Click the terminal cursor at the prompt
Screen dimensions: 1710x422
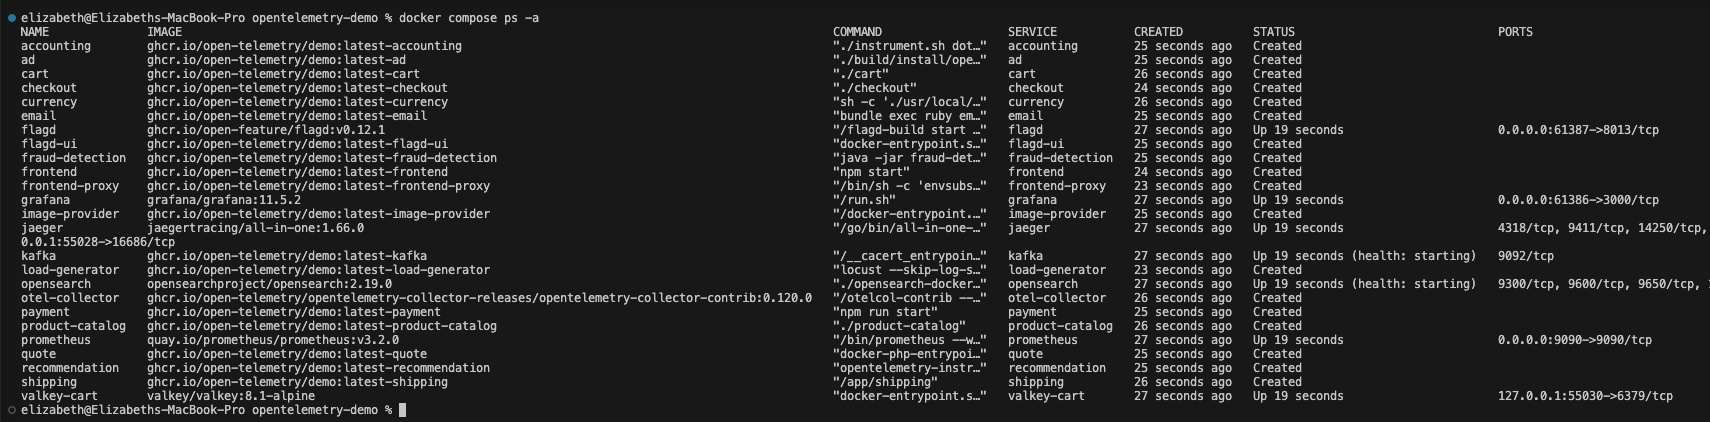pos(402,410)
